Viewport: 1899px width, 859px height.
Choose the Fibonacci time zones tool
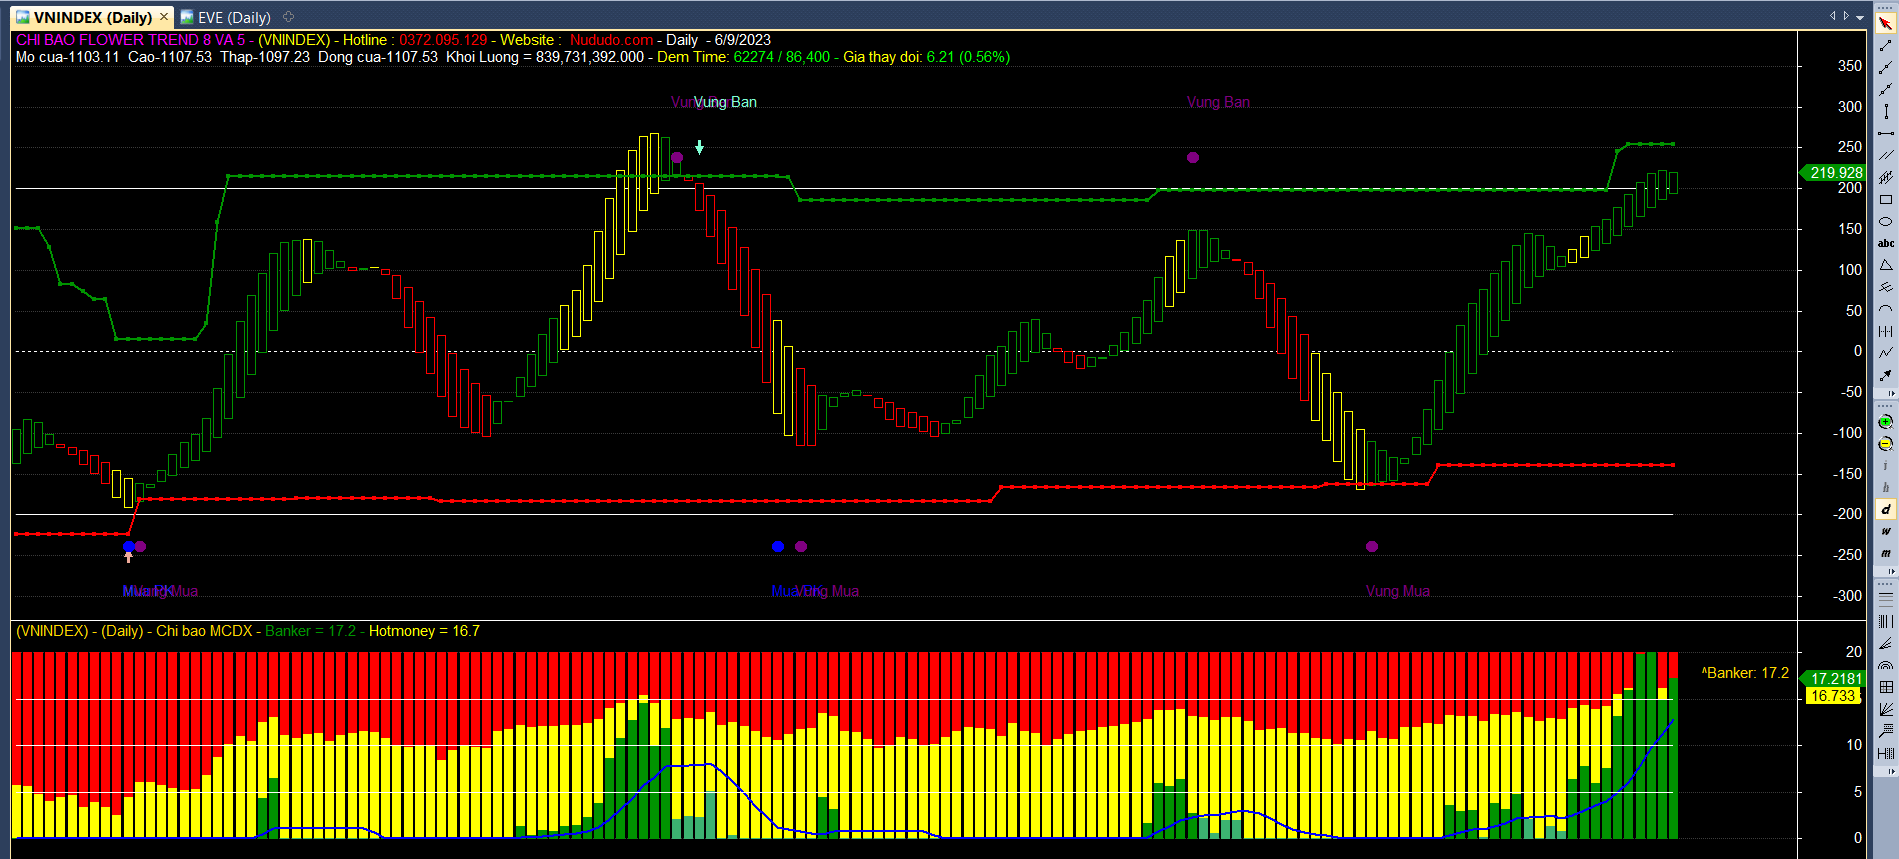point(1886,621)
